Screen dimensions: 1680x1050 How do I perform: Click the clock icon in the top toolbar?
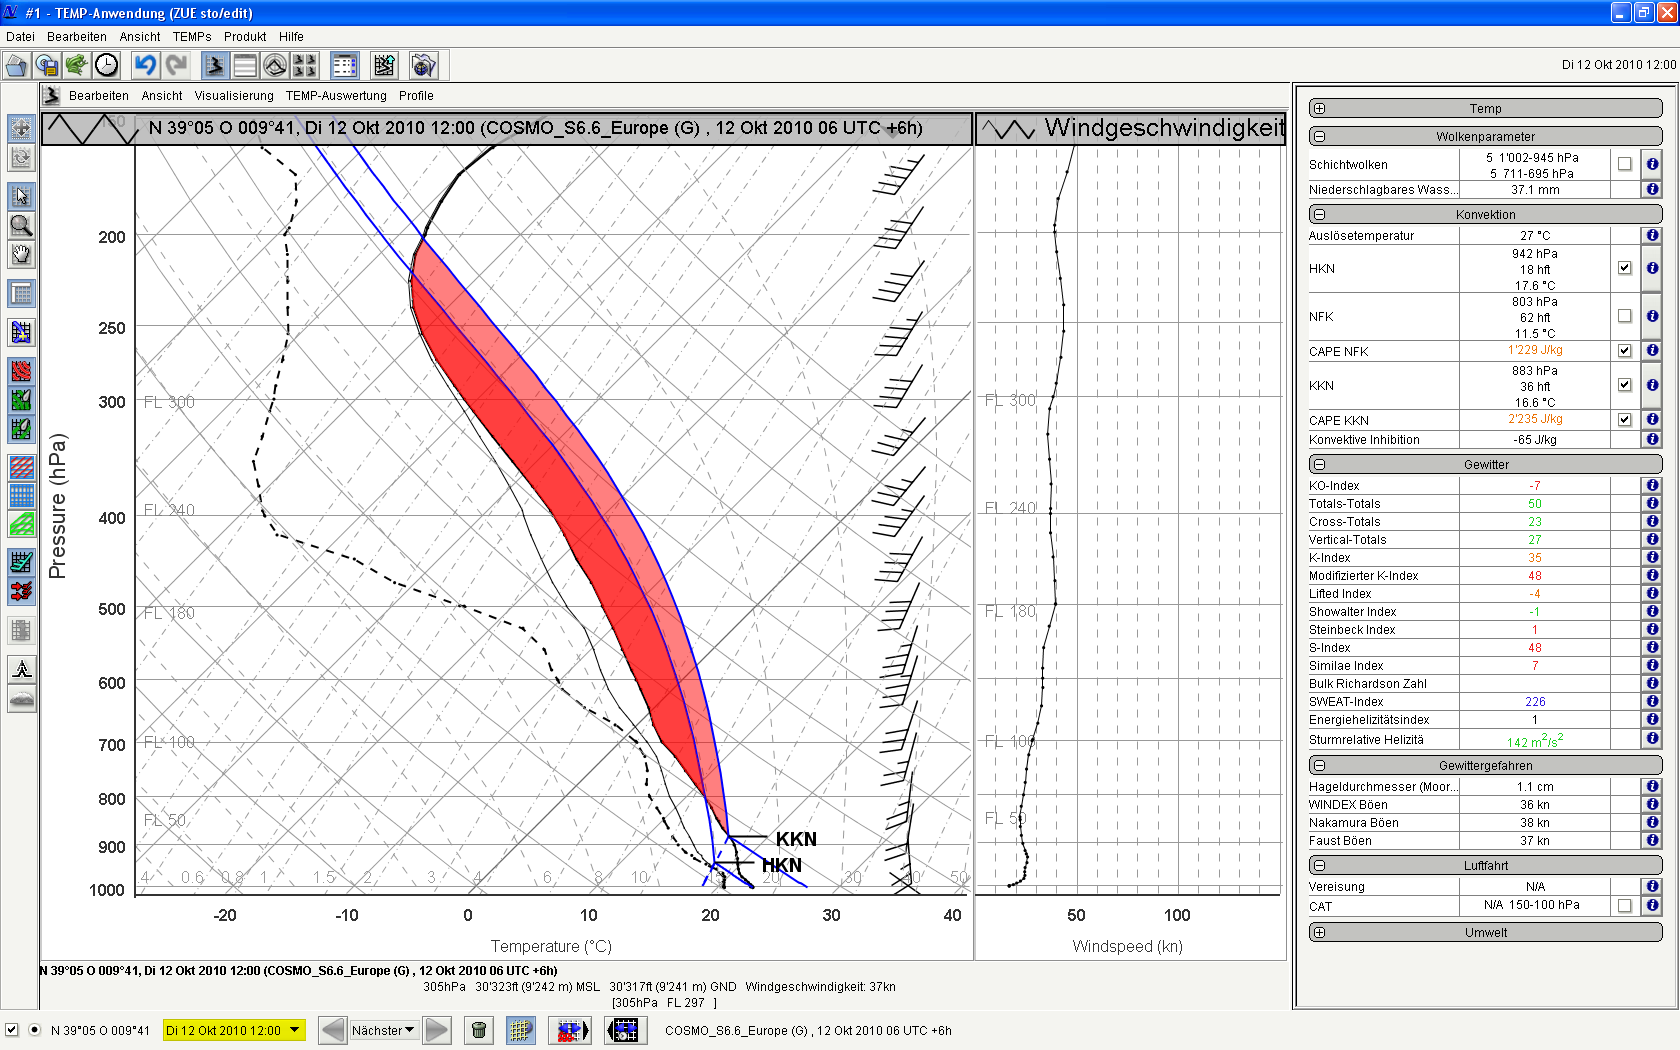coord(106,66)
